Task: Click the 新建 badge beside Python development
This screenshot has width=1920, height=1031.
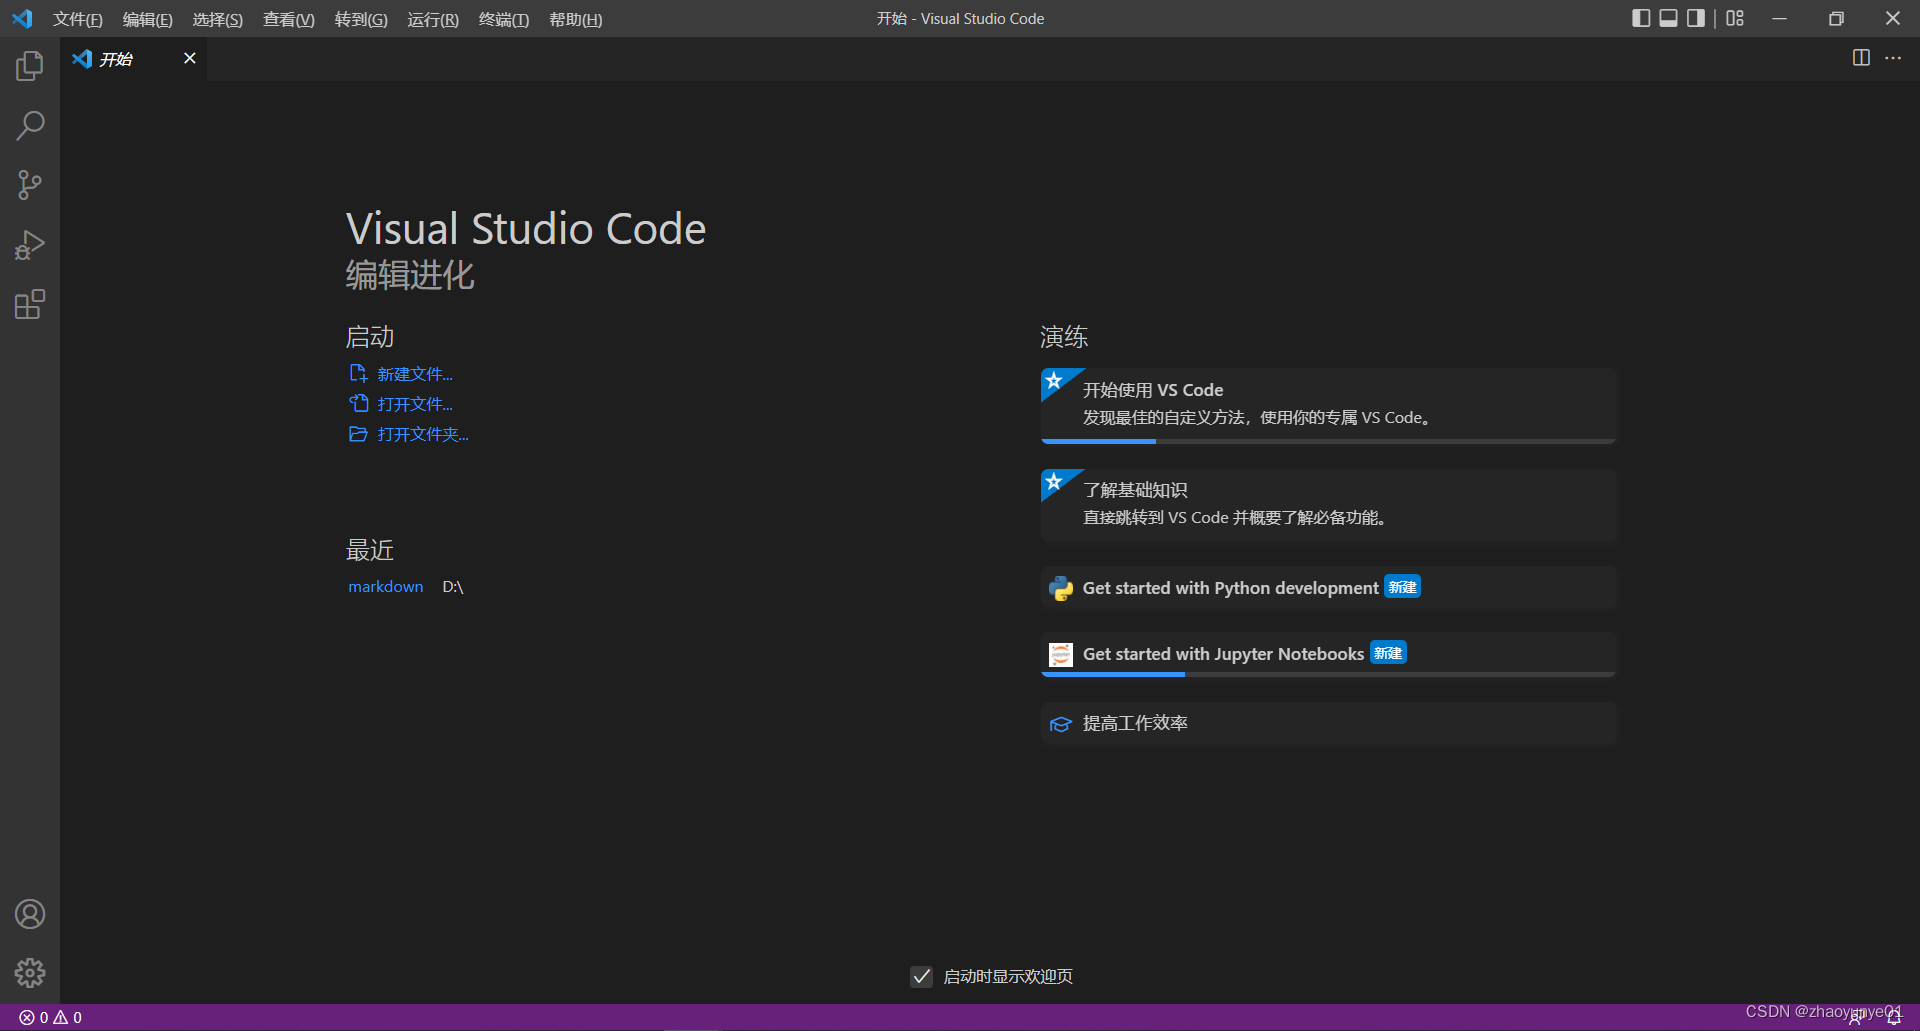Action: pyautogui.click(x=1402, y=587)
